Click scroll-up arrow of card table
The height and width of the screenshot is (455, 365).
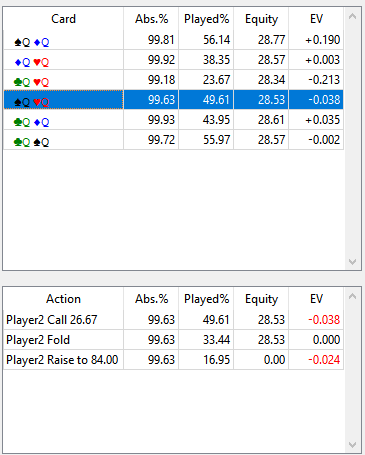point(352,16)
